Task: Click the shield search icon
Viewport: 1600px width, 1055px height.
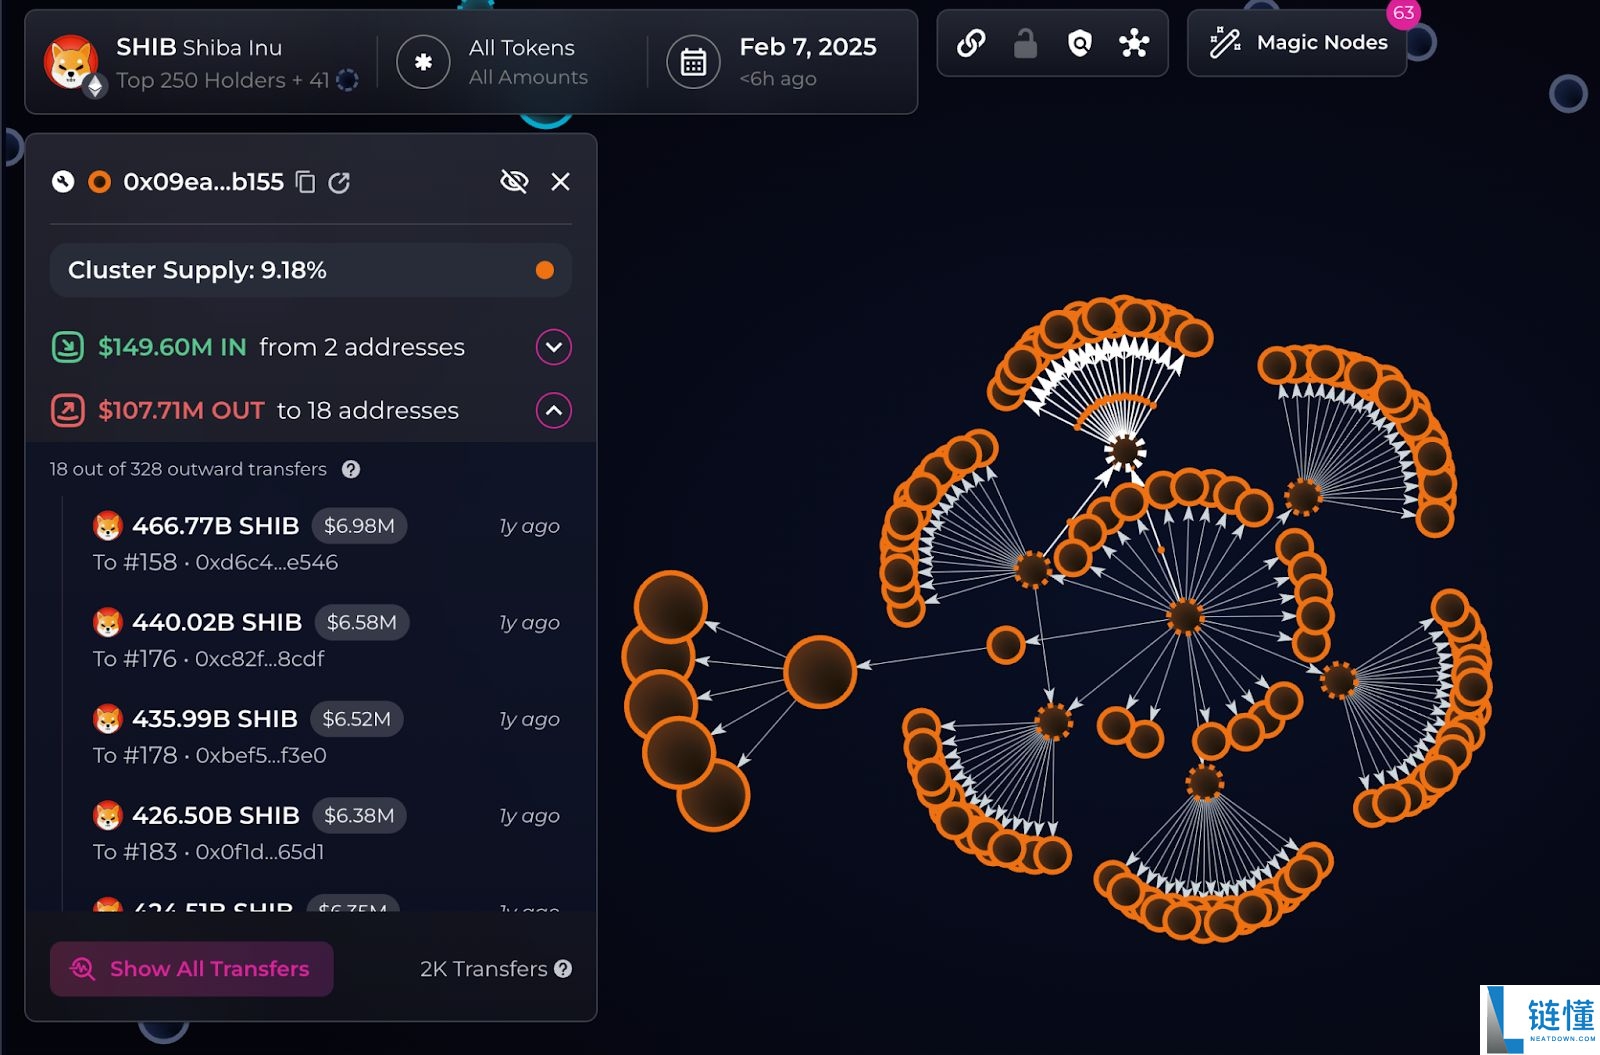Action: tap(1080, 43)
